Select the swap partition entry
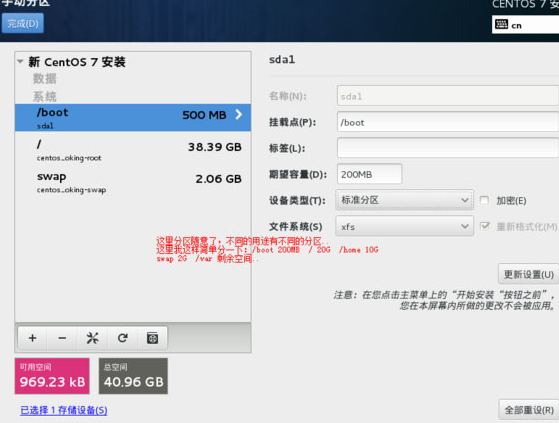Image resolution: width=559 pixels, height=423 pixels. [x=133, y=182]
